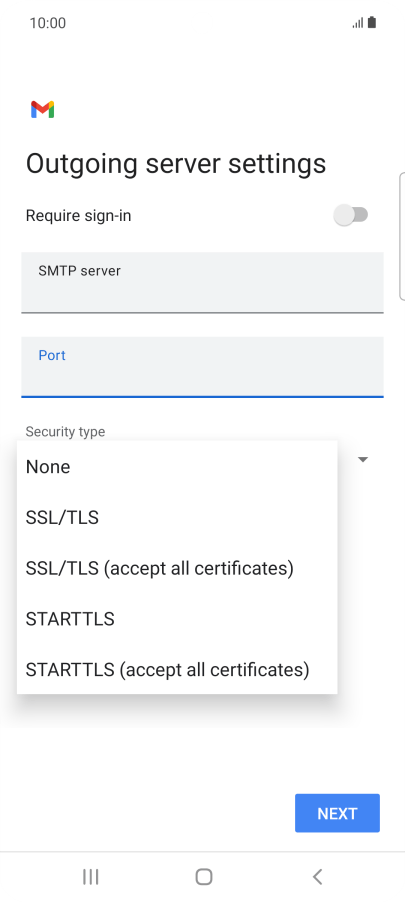The image size is (405, 902).
Task: Click the Security type dropdown arrow
Action: pyautogui.click(x=363, y=459)
